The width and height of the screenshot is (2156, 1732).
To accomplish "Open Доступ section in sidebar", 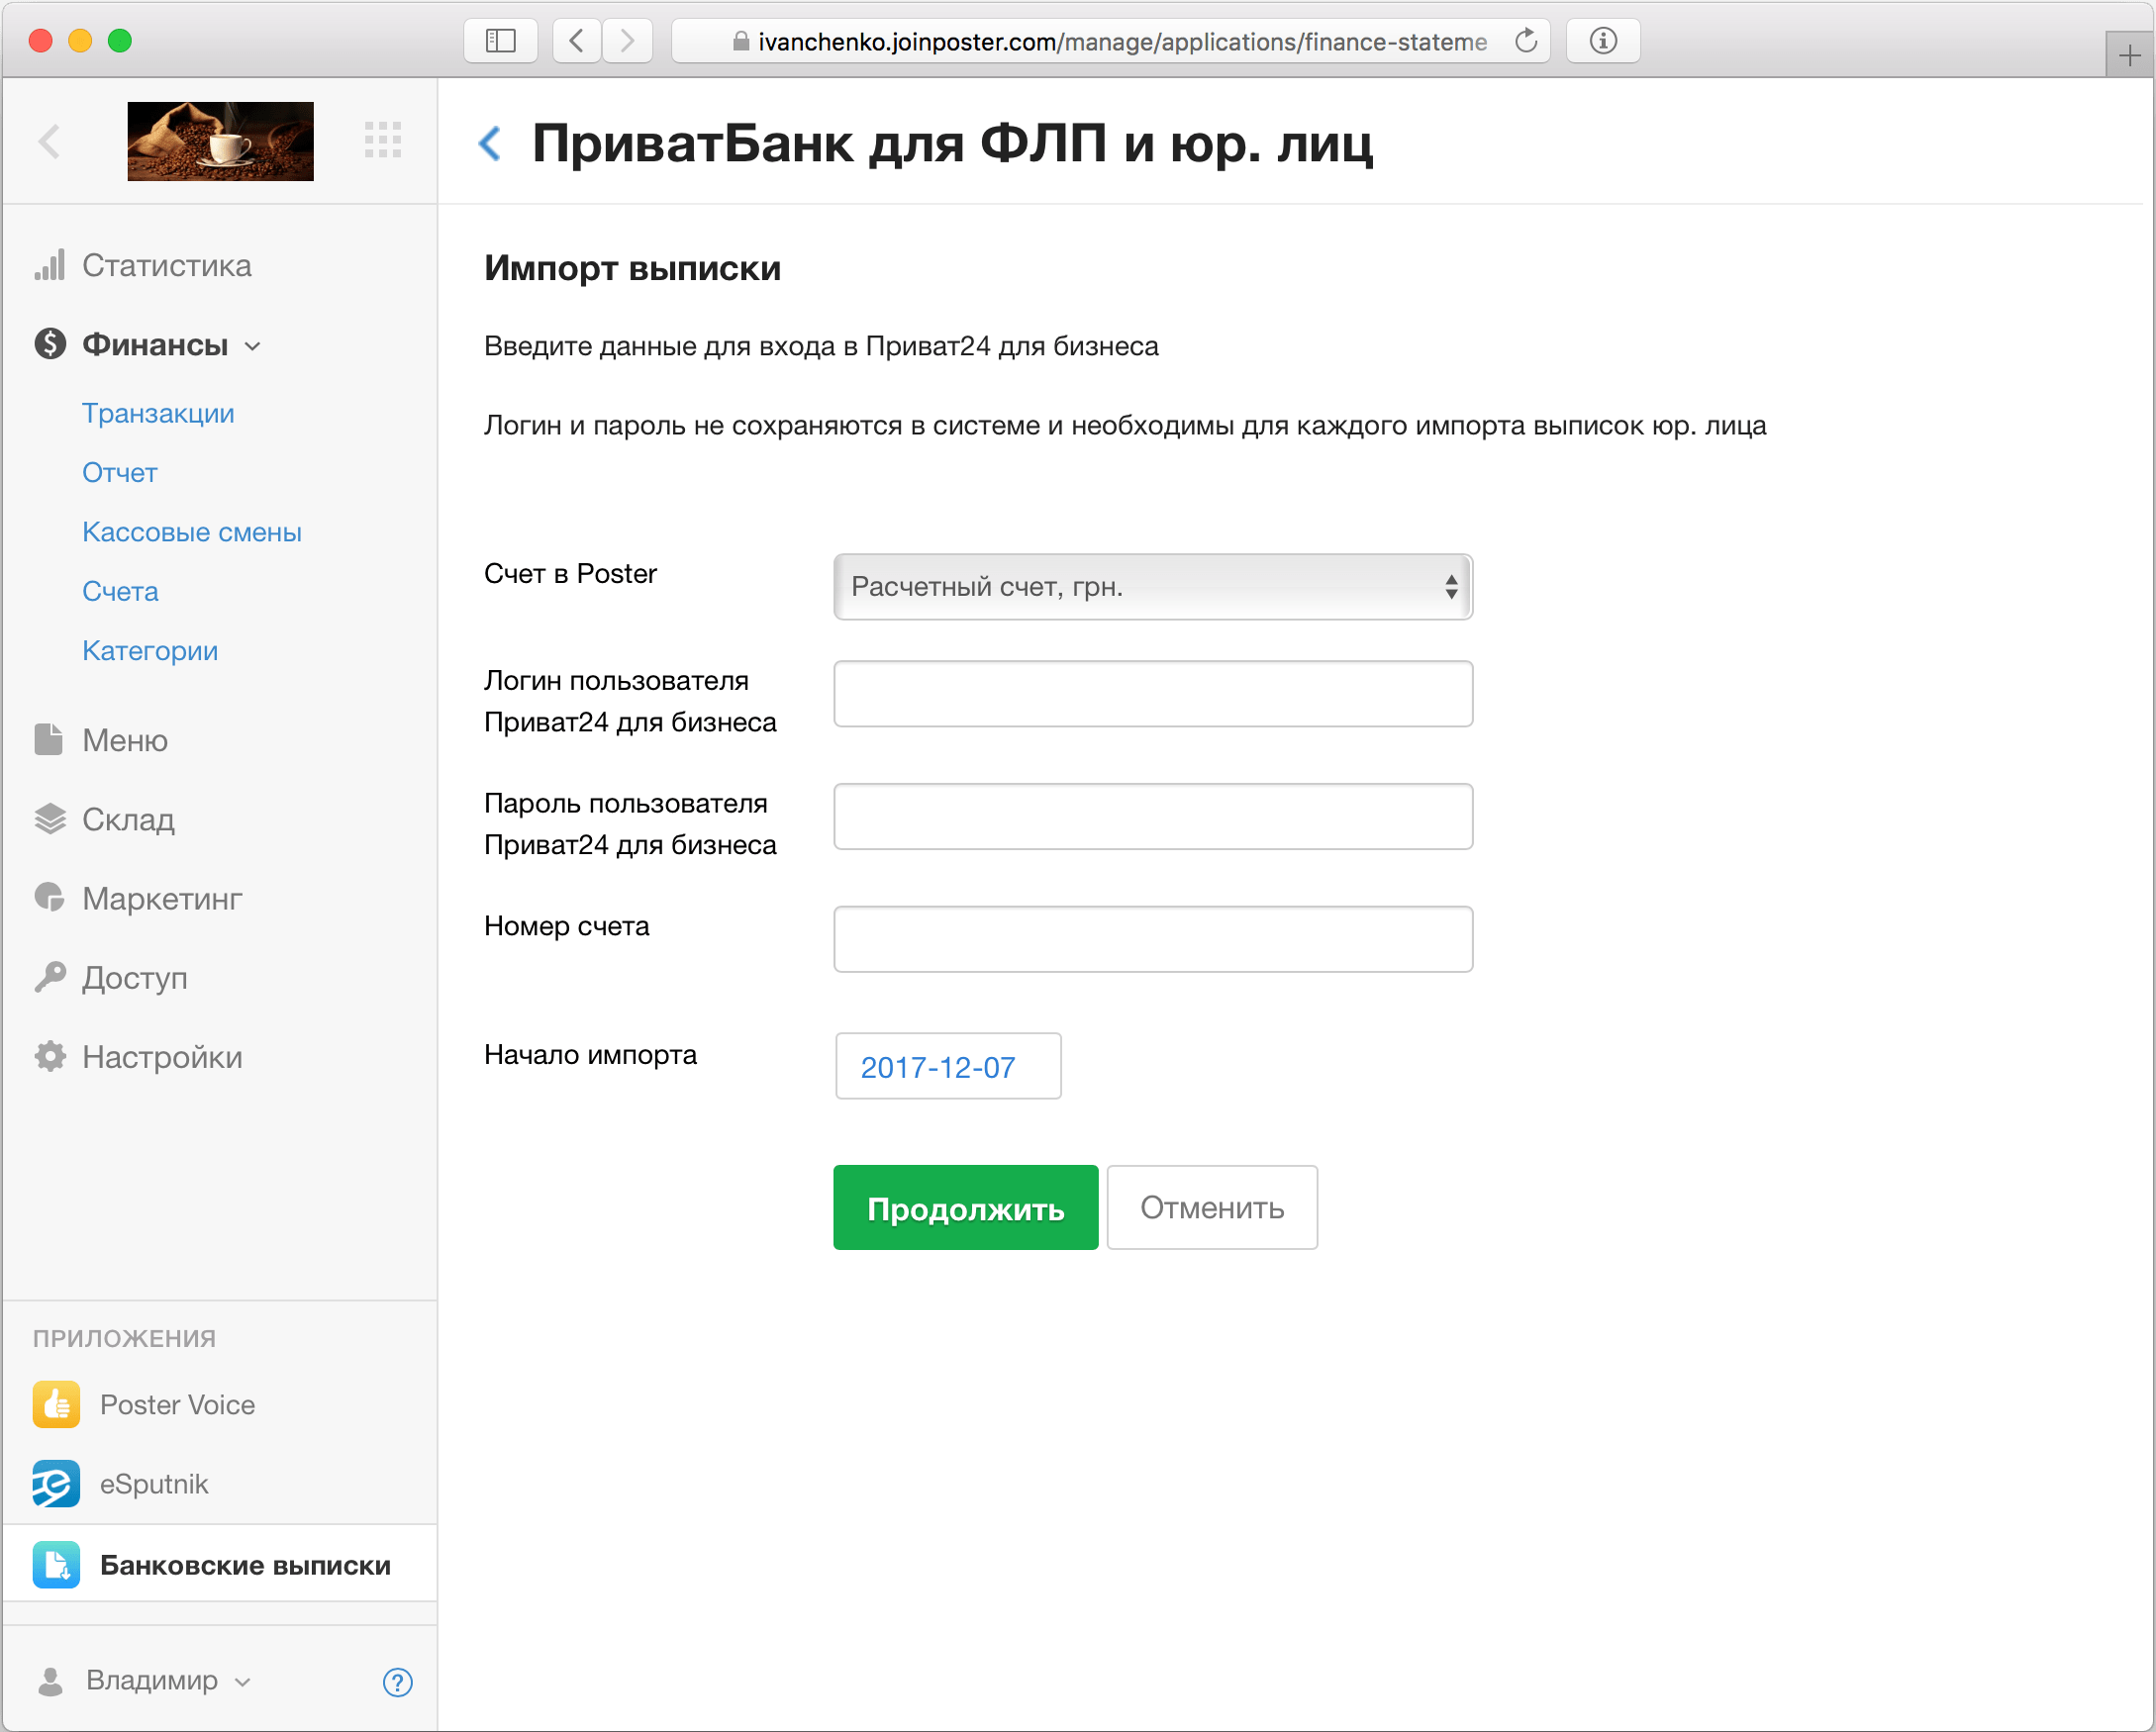I will pyautogui.click(x=135, y=977).
